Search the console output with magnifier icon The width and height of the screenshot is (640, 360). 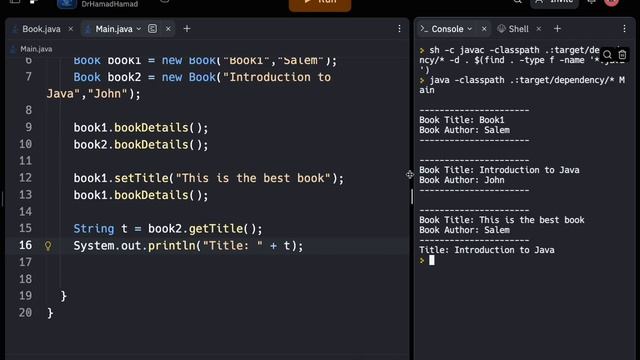click(x=607, y=55)
